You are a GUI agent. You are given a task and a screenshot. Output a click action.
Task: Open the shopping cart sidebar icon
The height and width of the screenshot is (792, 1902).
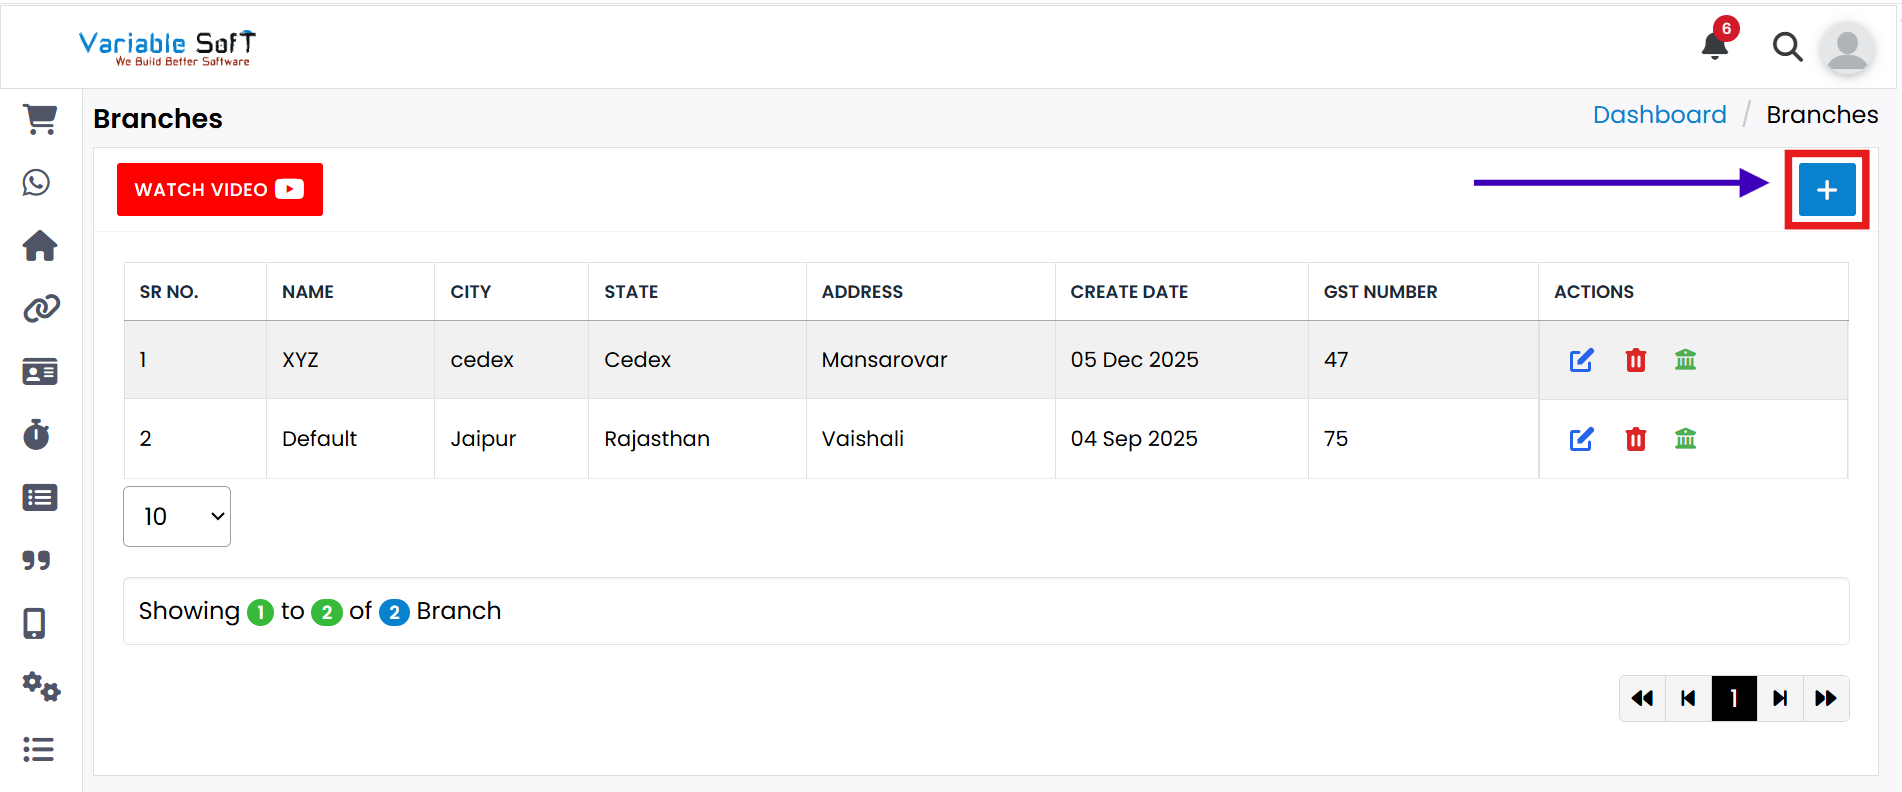(x=40, y=120)
